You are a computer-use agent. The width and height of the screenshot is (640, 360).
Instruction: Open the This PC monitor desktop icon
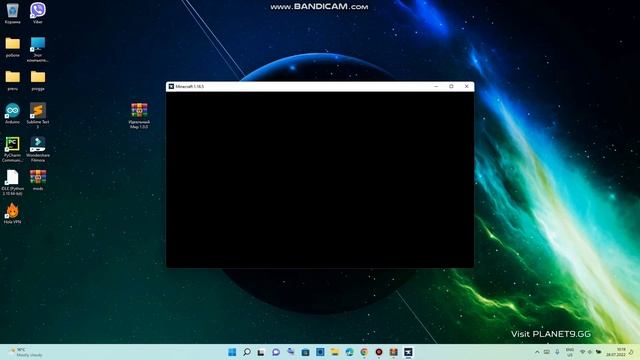click(x=38, y=49)
